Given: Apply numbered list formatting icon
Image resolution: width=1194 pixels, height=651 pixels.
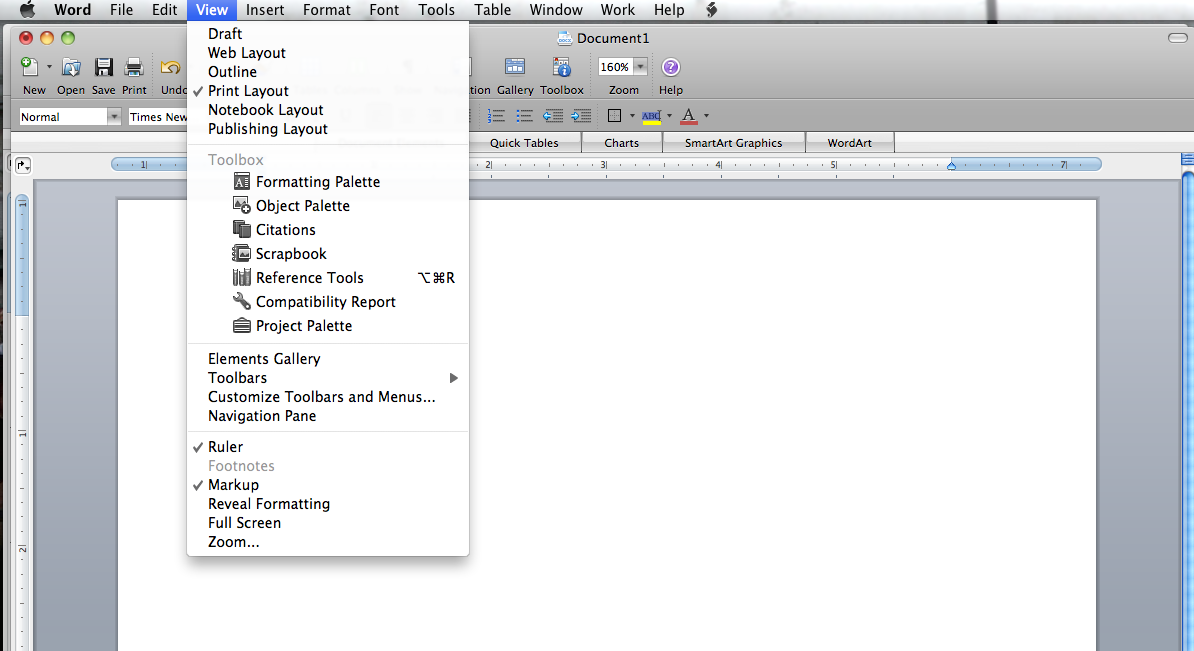Looking at the screenshot, I should click(496, 116).
